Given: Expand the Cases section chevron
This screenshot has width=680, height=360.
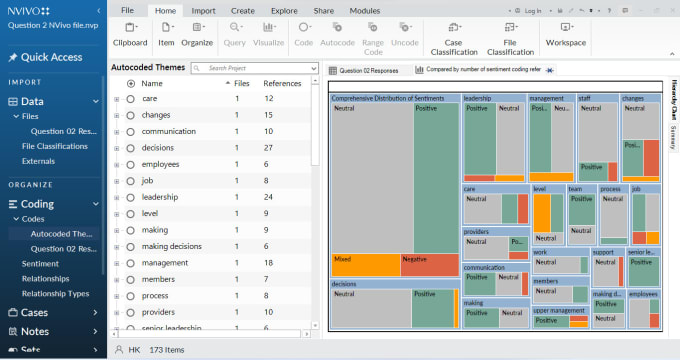Looking at the screenshot, I should 95,312.
